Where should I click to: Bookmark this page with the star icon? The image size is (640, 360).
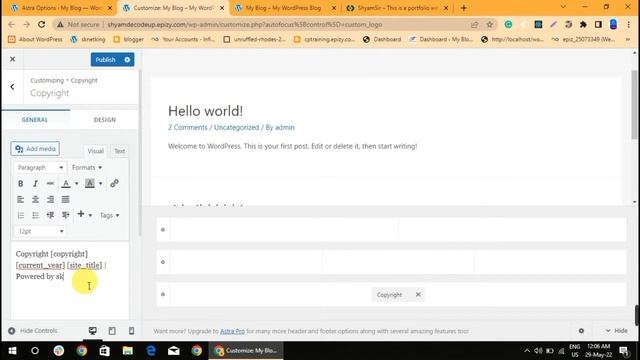coord(489,24)
